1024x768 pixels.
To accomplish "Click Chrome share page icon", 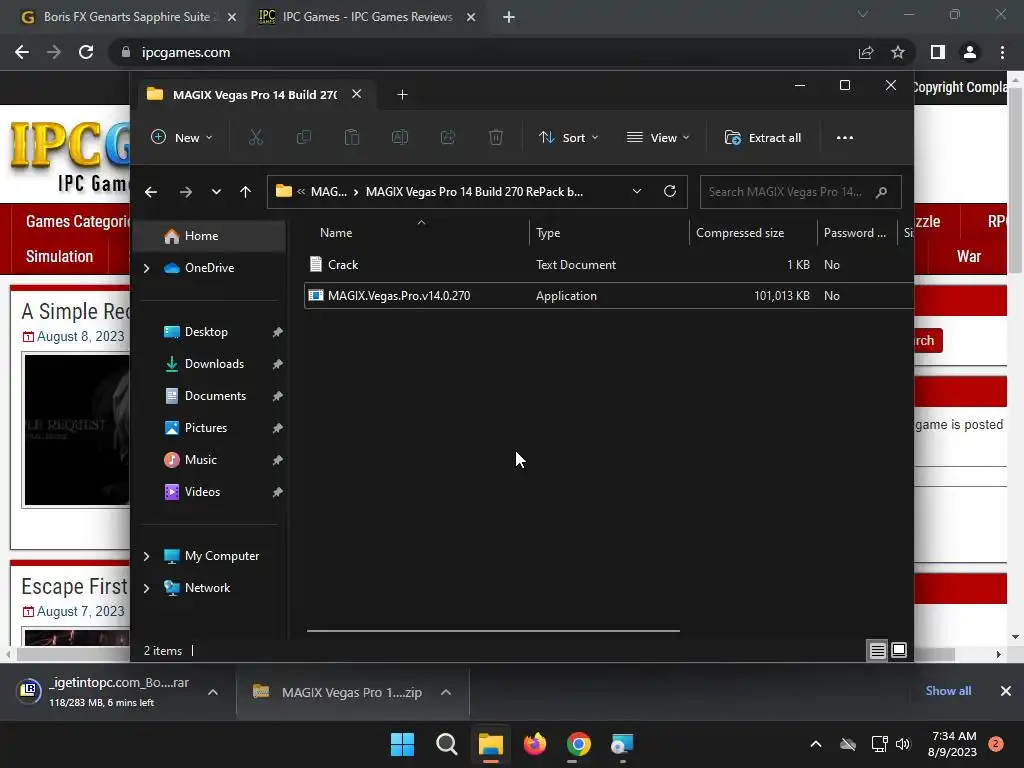I will click(x=866, y=52).
